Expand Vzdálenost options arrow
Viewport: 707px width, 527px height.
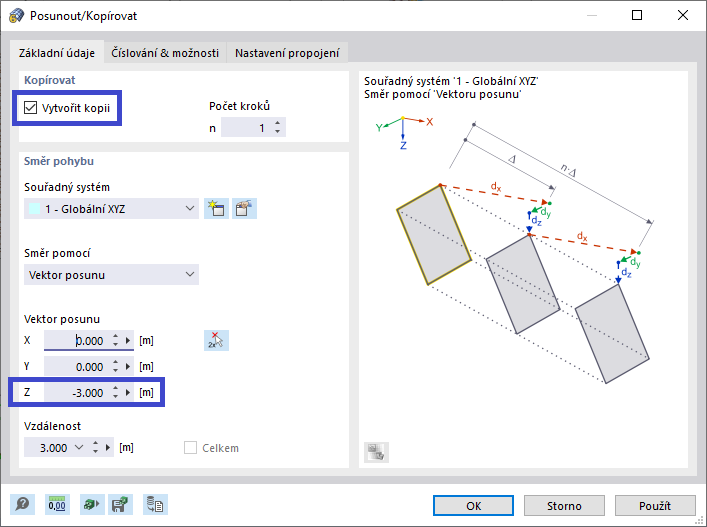108,448
